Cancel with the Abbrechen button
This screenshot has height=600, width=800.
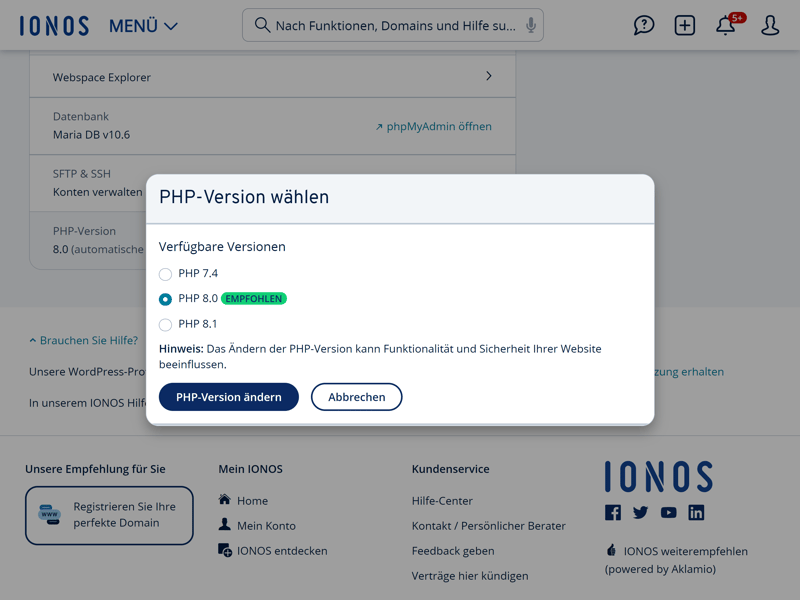[x=357, y=397]
